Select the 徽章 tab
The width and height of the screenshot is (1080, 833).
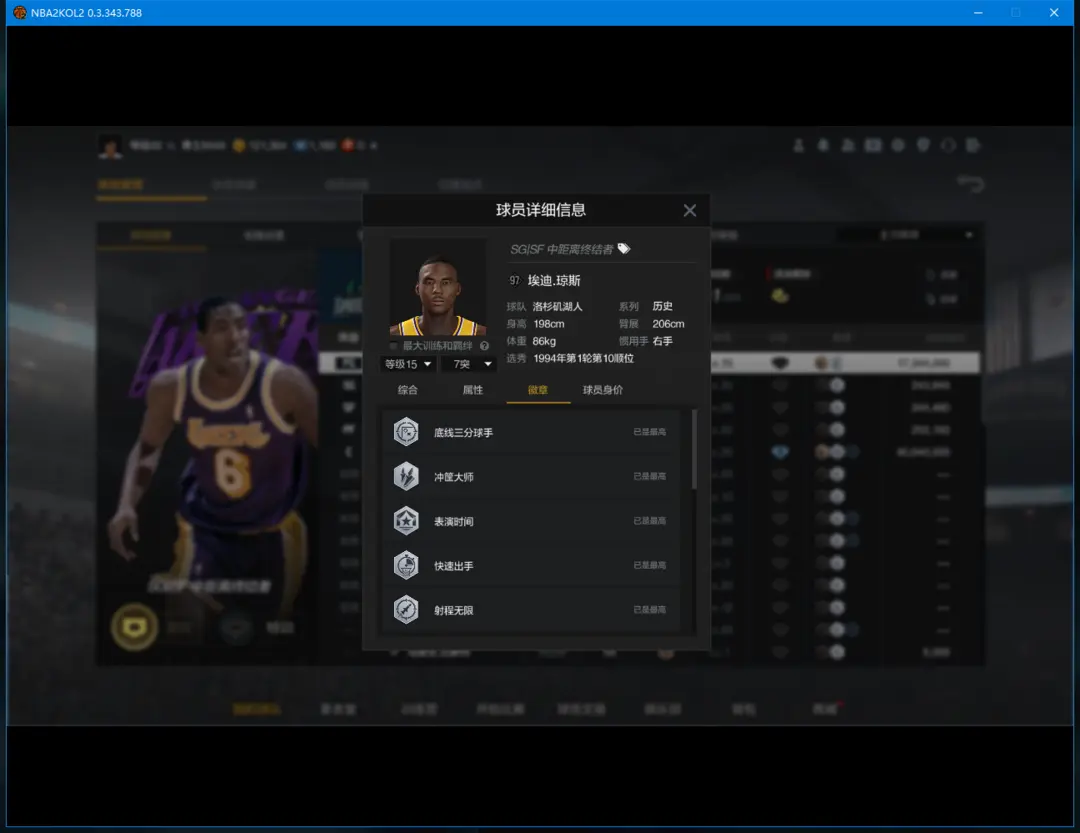point(538,390)
